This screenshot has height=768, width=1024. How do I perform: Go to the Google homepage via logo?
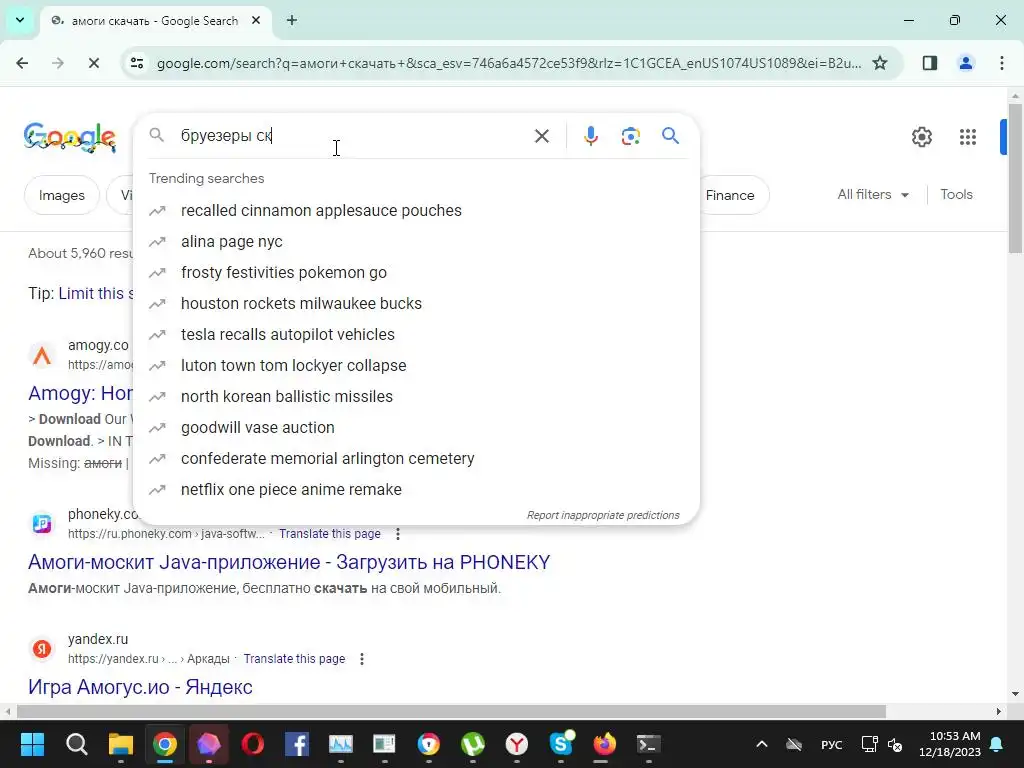coord(70,137)
